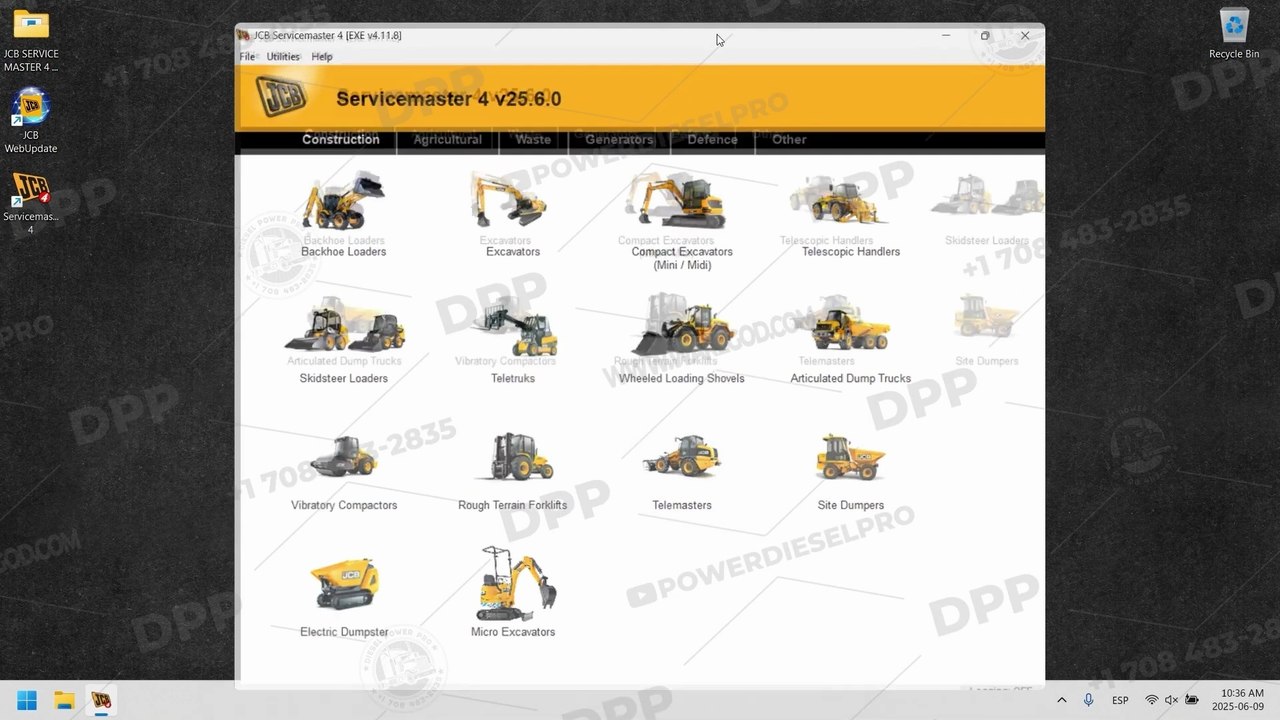Screen dimensions: 1280x720
Task: Click the Excavators label text
Action: 513,252
